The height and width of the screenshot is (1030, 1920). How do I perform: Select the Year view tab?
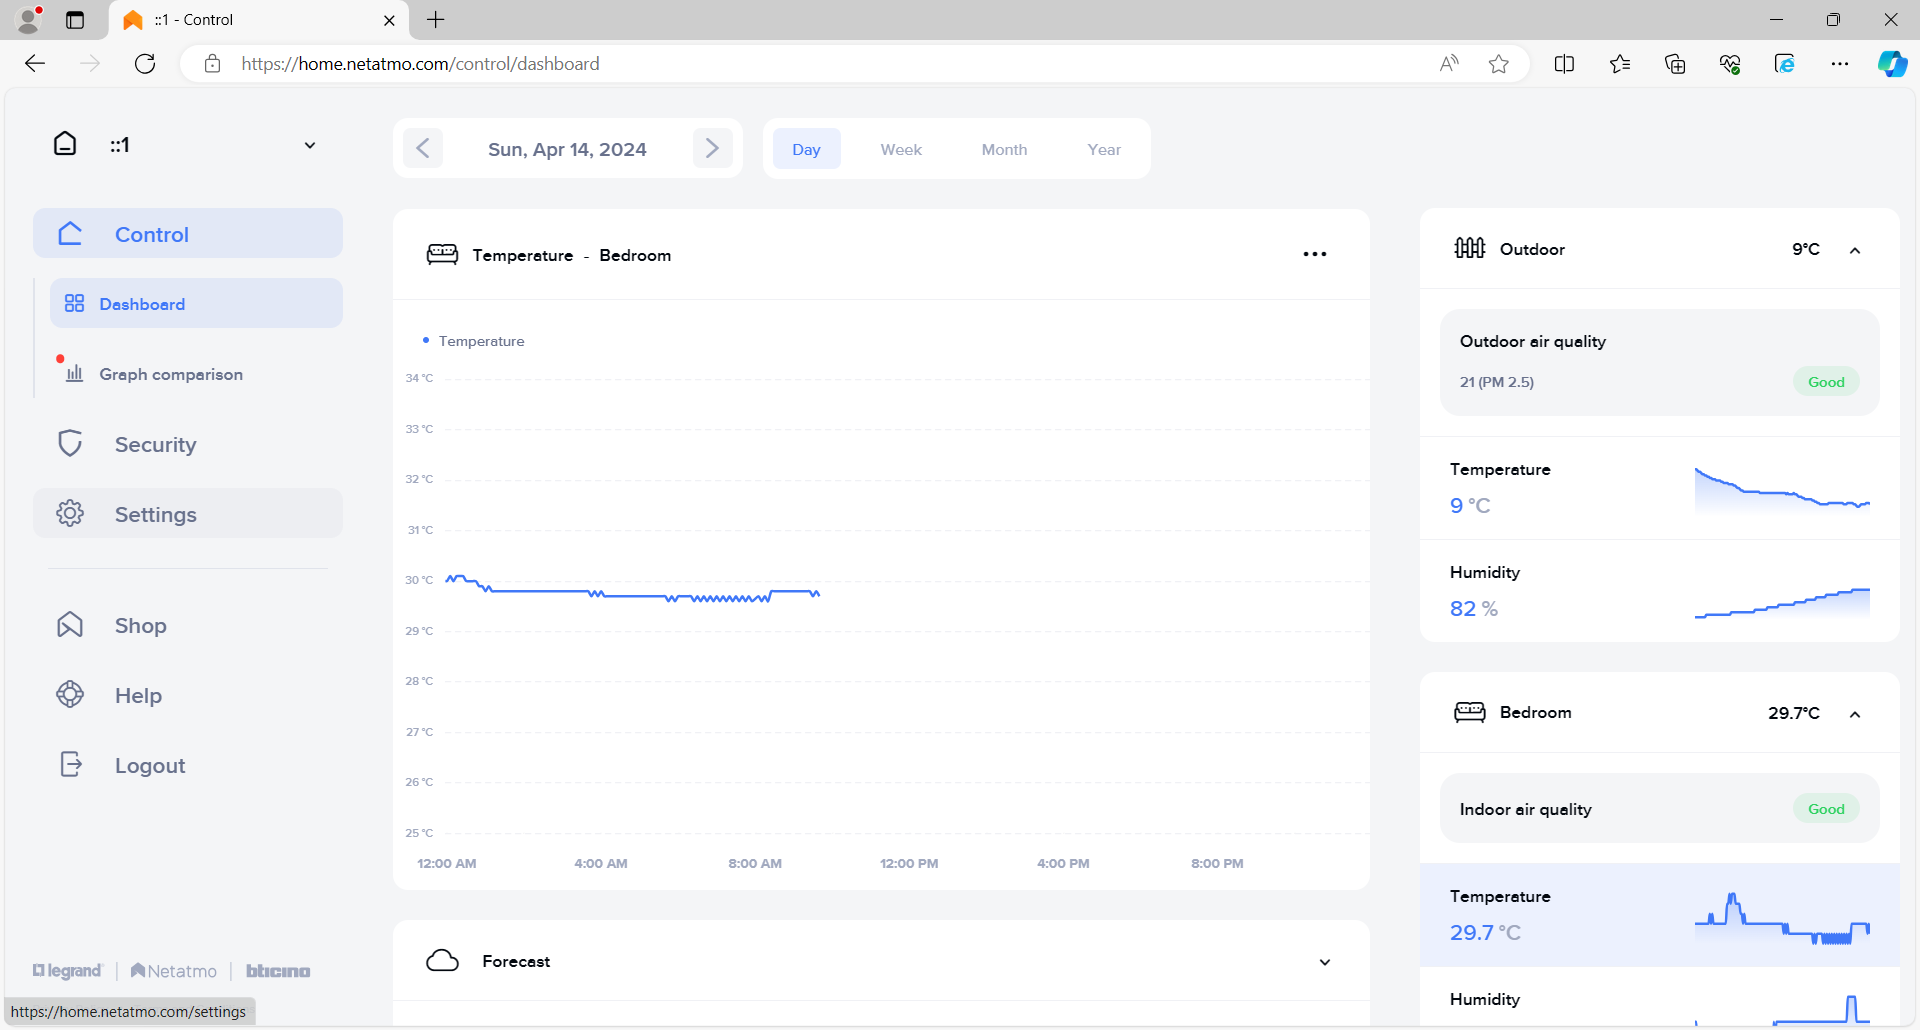click(x=1103, y=149)
